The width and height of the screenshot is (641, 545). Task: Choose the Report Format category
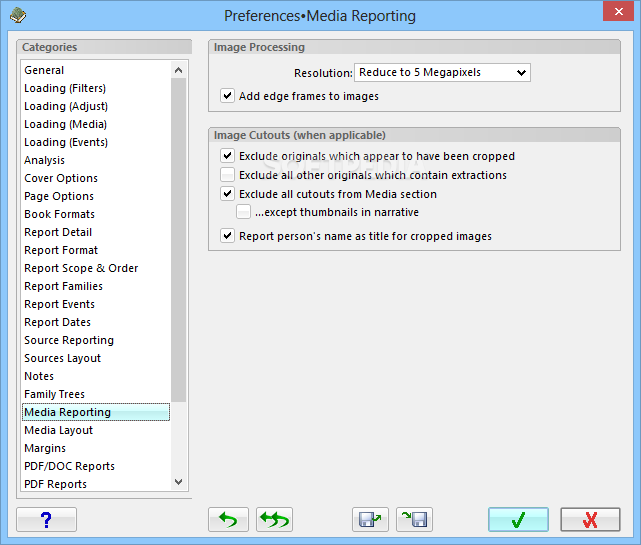tap(96, 250)
